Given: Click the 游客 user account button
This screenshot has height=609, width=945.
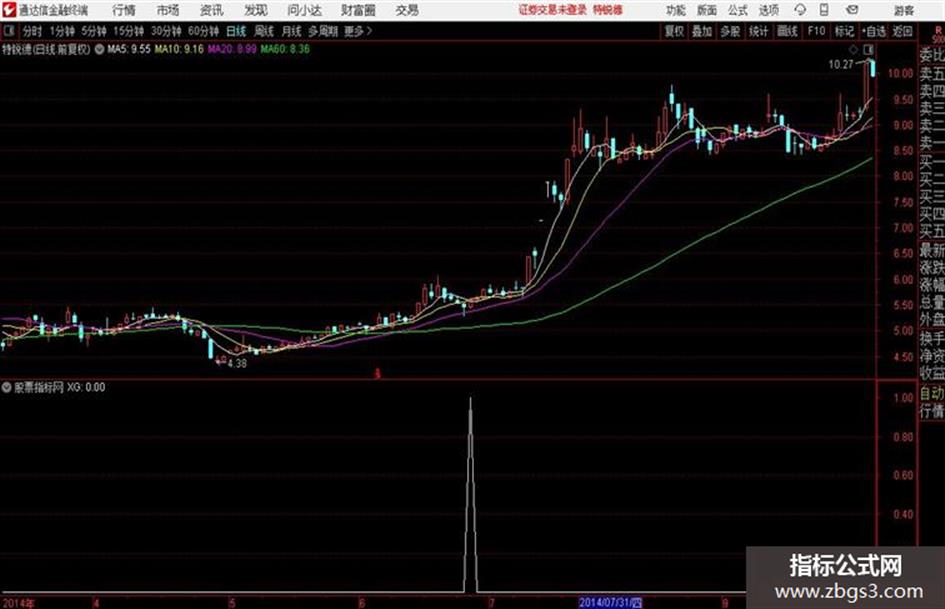Looking at the screenshot, I should [903, 10].
